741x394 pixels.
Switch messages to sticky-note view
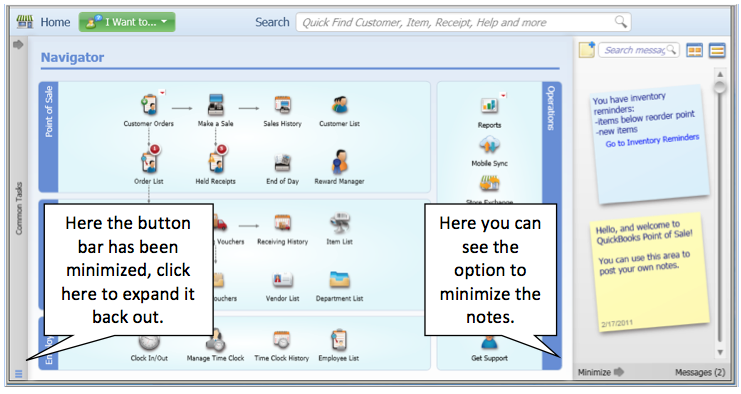click(695, 50)
